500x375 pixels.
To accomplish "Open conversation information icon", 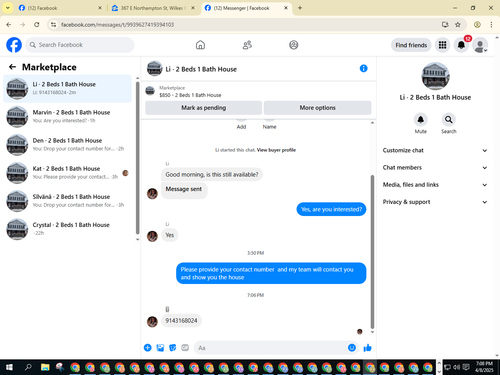I will 363,68.
